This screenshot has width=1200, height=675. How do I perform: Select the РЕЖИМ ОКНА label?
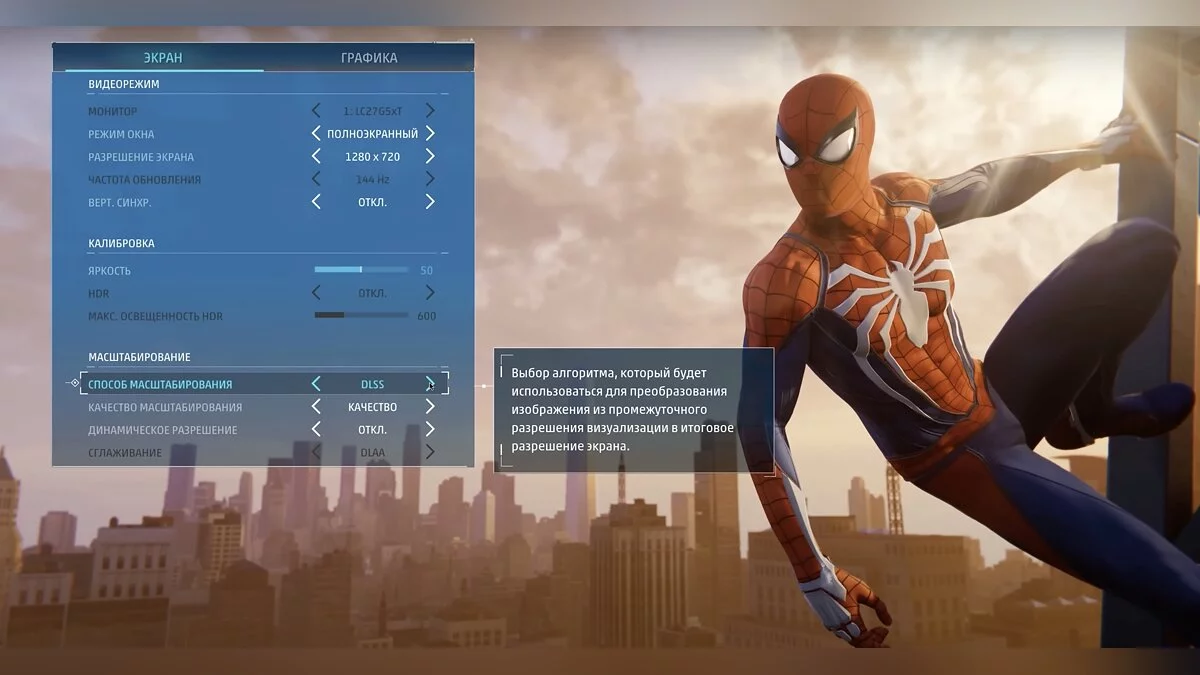[x=121, y=134]
